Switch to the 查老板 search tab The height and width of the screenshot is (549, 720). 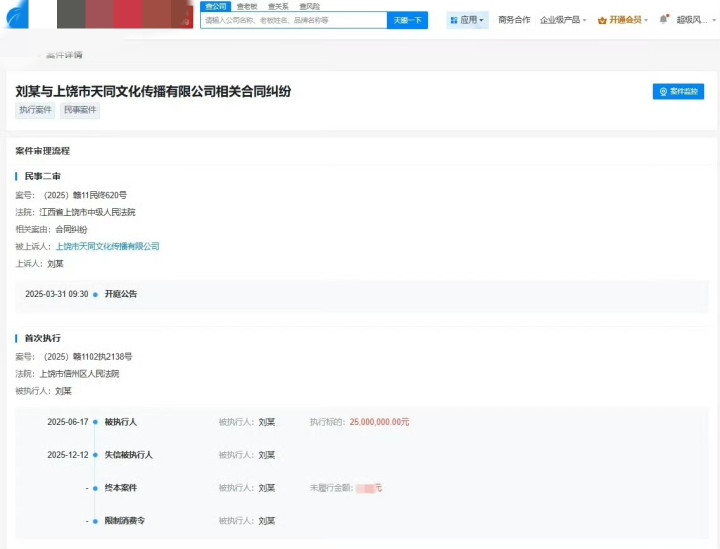[x=247, y=6]
